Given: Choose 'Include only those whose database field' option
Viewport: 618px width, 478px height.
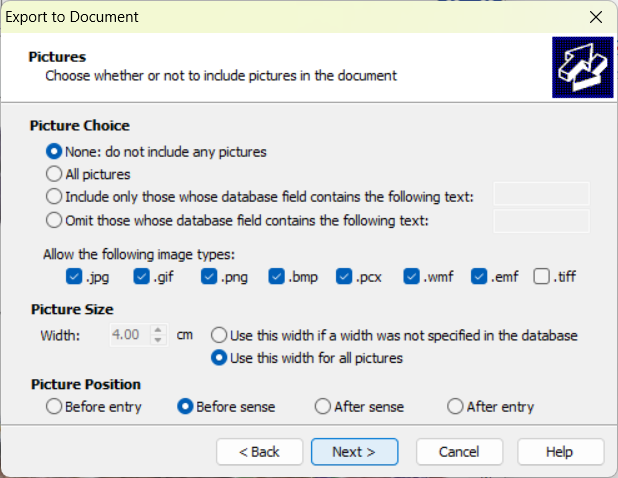Looking at the screenshot, I should point(54,196).
